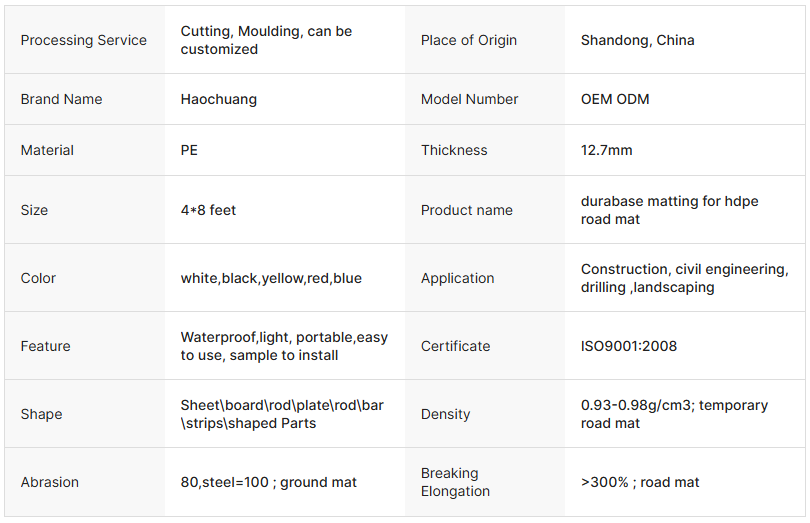Click the Application label cell
The height and width of the screenshot is (523, 810).
tap(458, 278)
